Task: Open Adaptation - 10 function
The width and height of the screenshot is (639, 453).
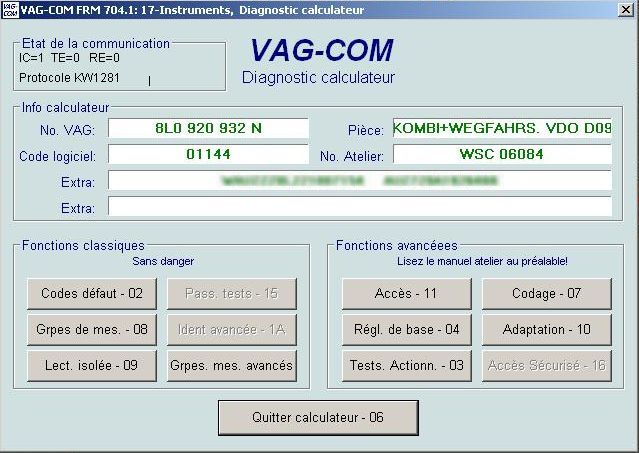Action: pos(547,330)
